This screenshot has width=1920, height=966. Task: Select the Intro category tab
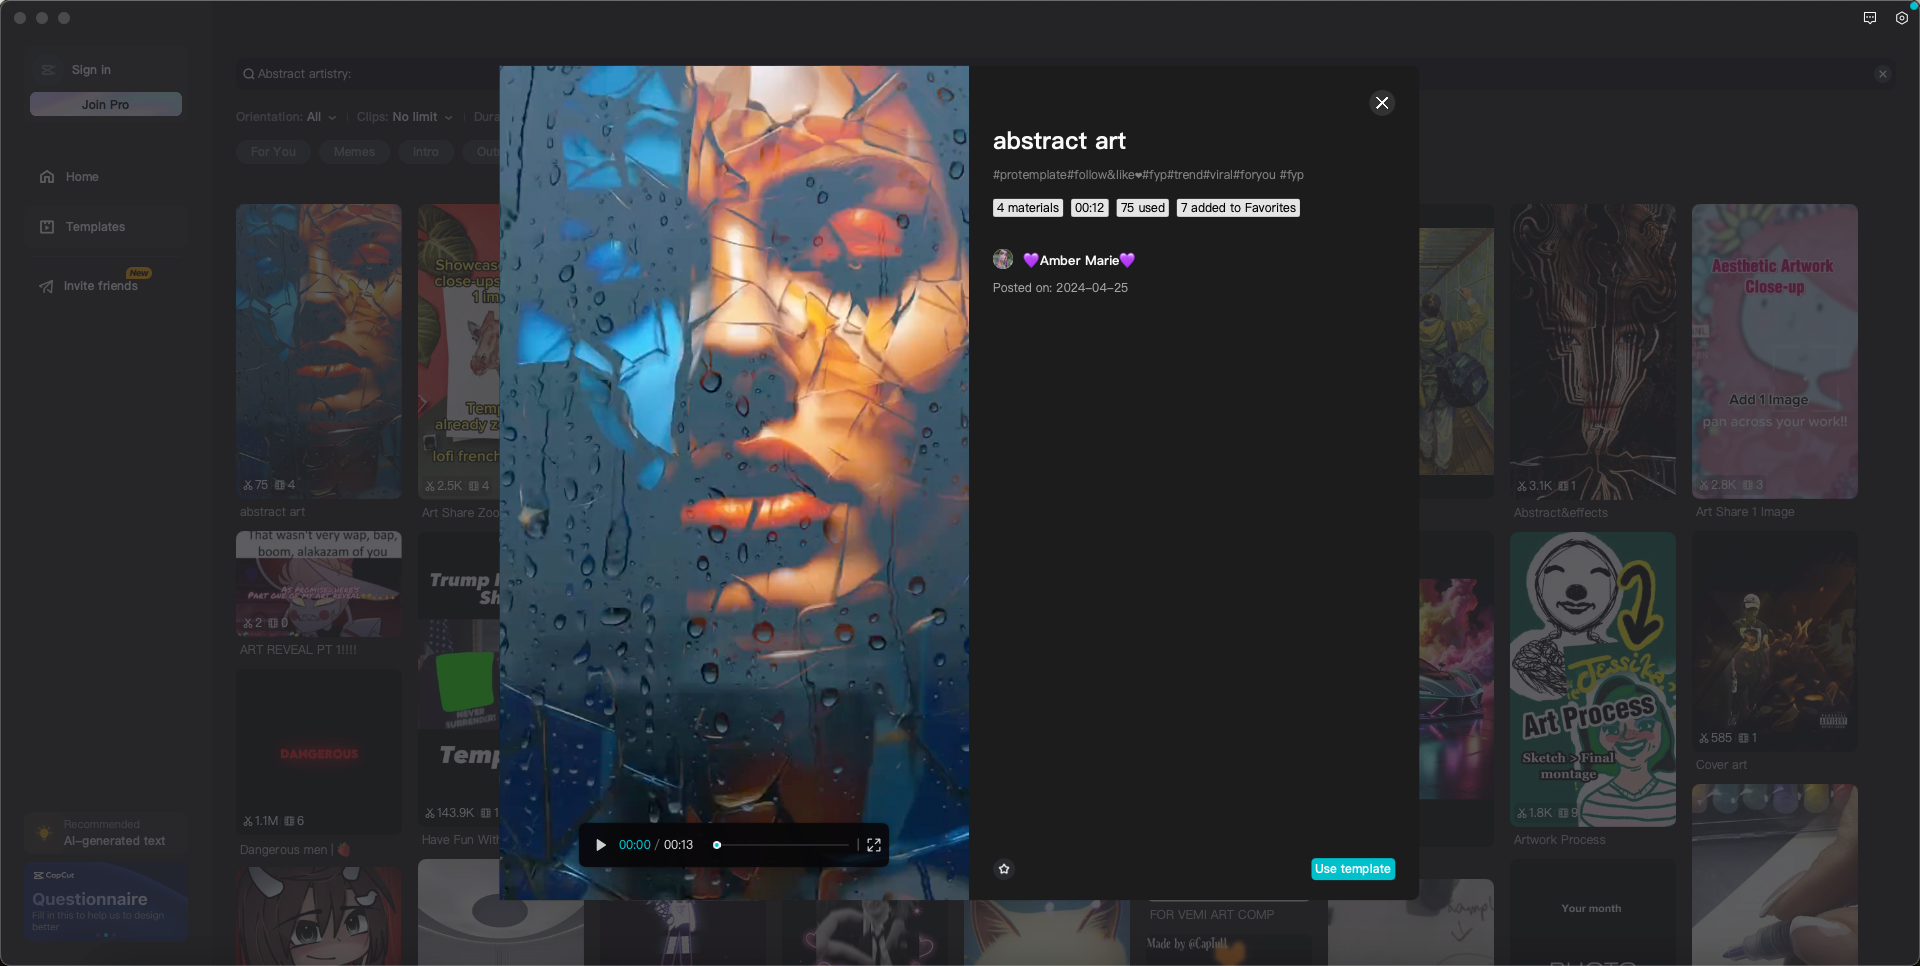pyautogui.click(x=426, y=152)
